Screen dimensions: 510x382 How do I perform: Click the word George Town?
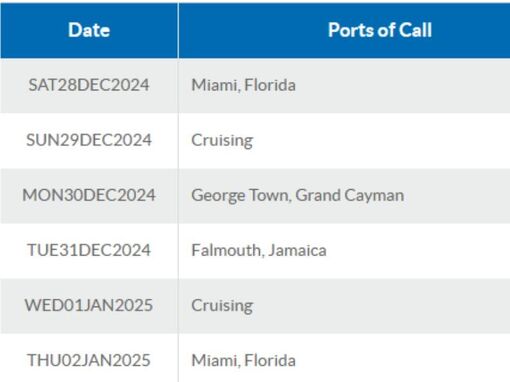pos(241,196)
